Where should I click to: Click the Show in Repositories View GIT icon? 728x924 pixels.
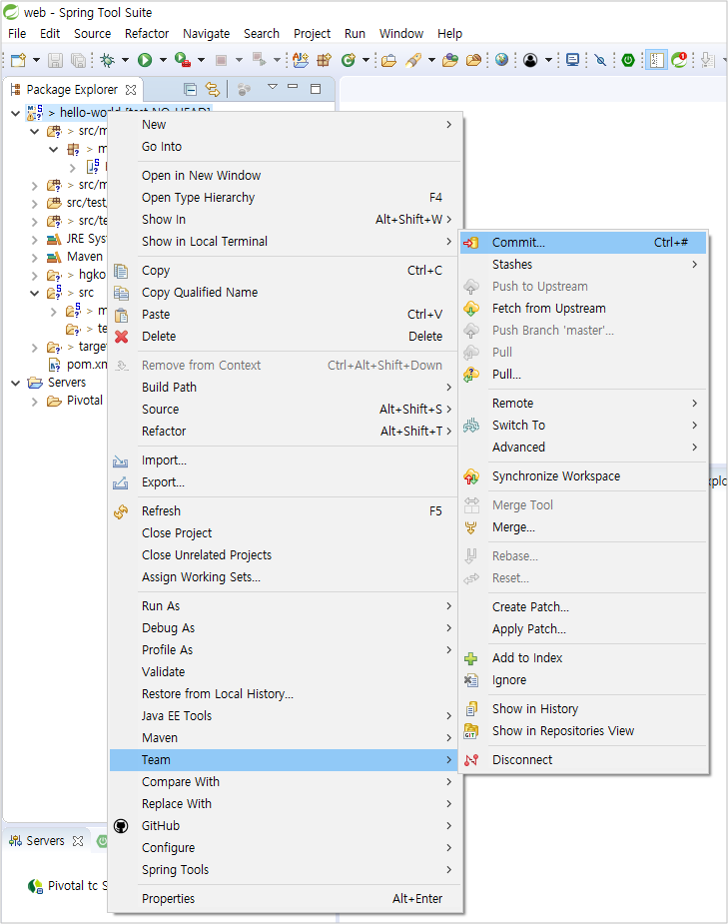coord(470,731)
